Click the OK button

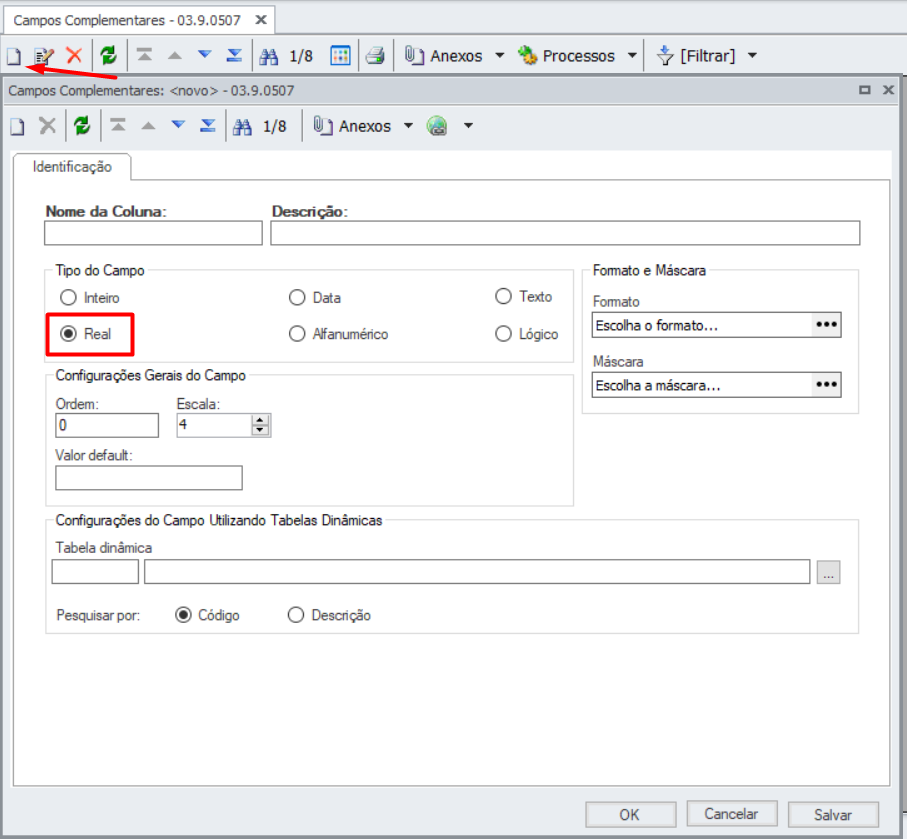[x=630, y=815]
